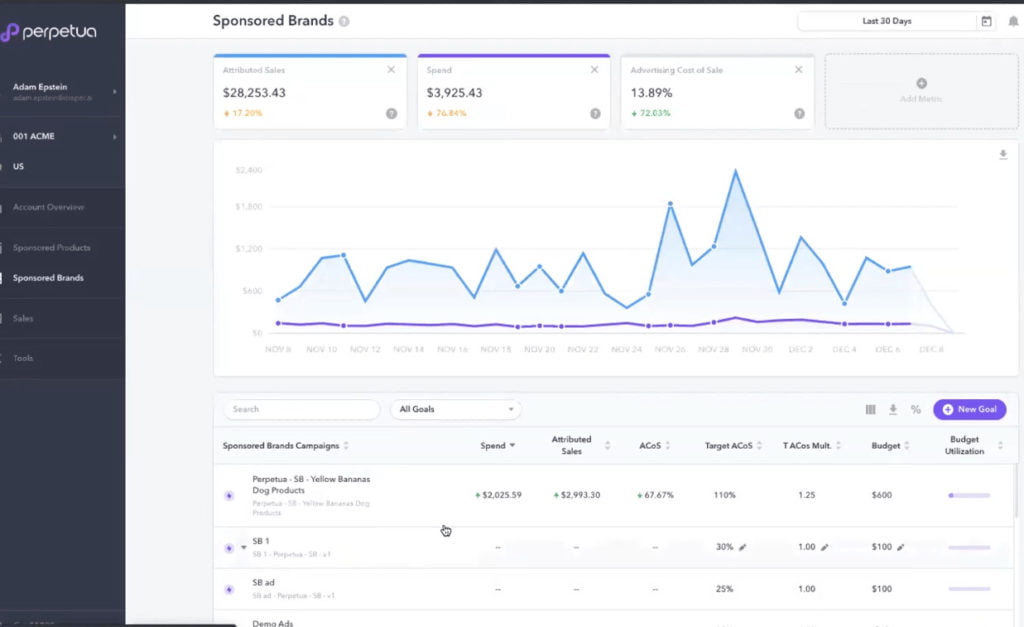This screenshot has height=627, width=1024.
Task: Open the notifications bell
Action: (1013, 21)
